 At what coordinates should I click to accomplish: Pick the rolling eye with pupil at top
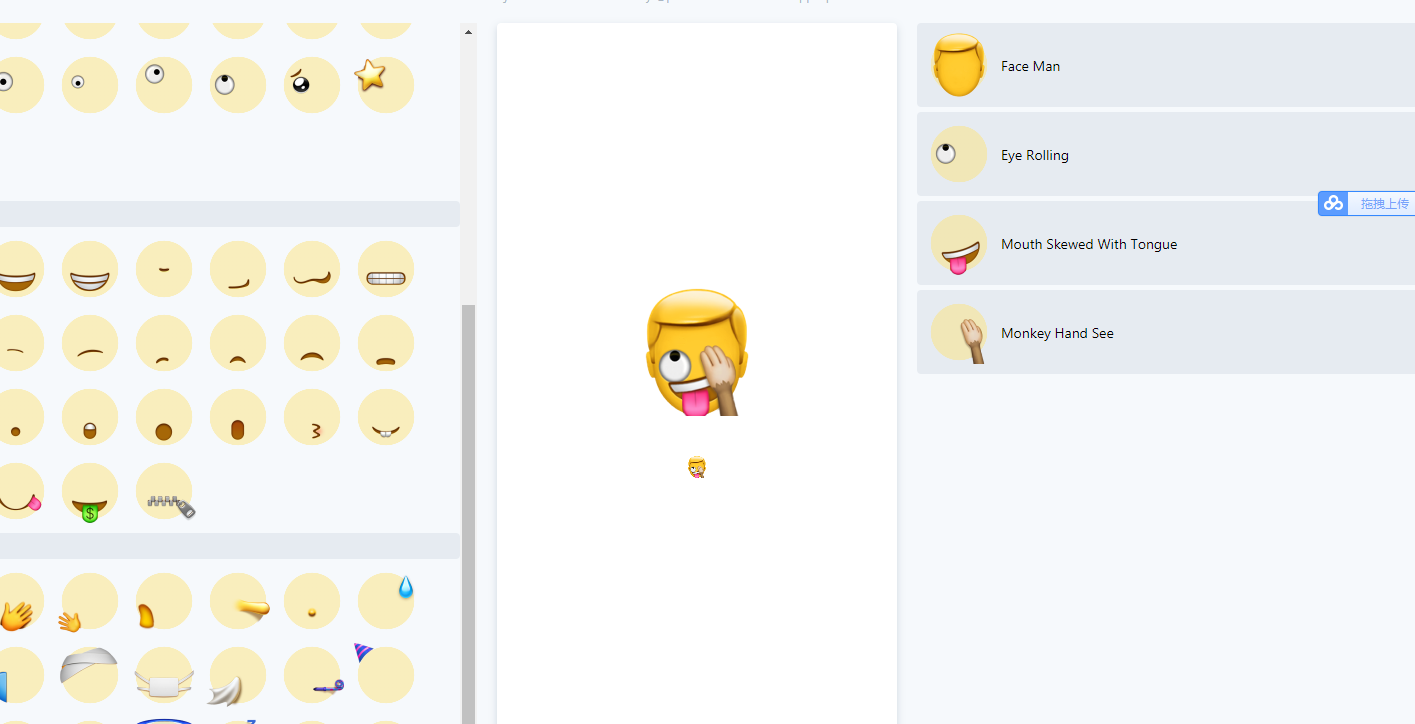[x=238, y=85]
